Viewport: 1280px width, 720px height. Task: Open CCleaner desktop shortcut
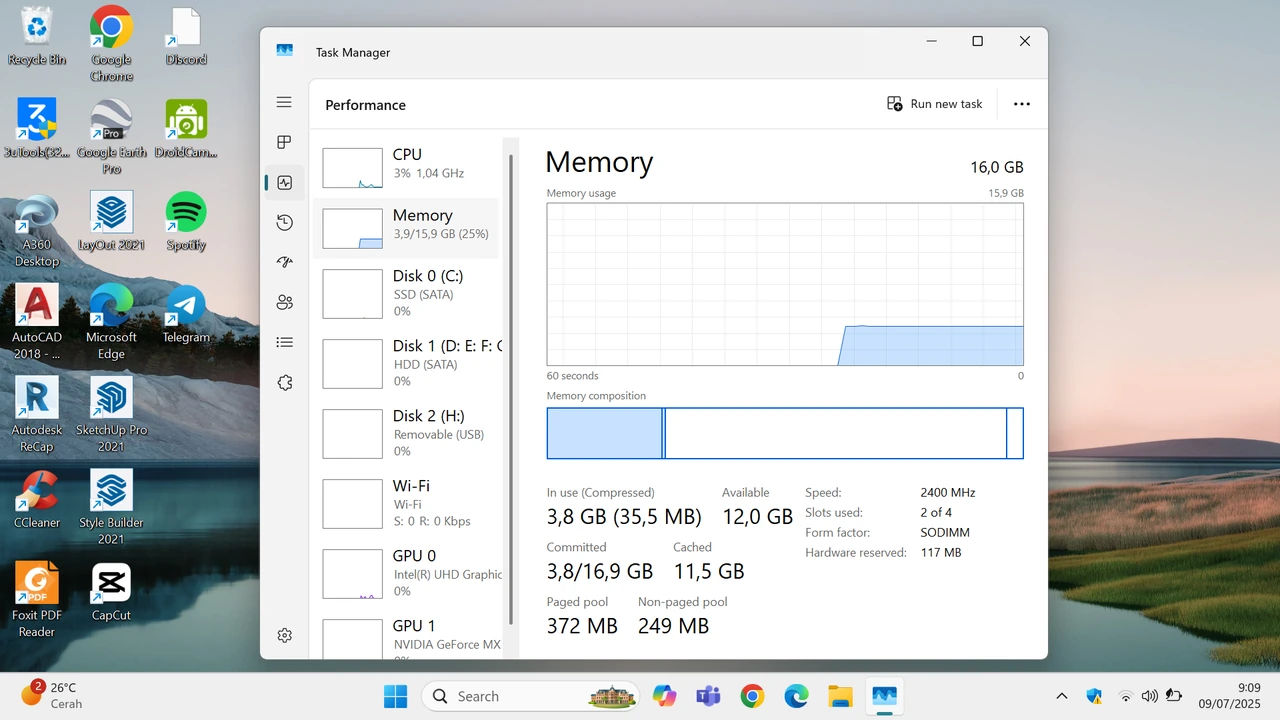point(37,499)
